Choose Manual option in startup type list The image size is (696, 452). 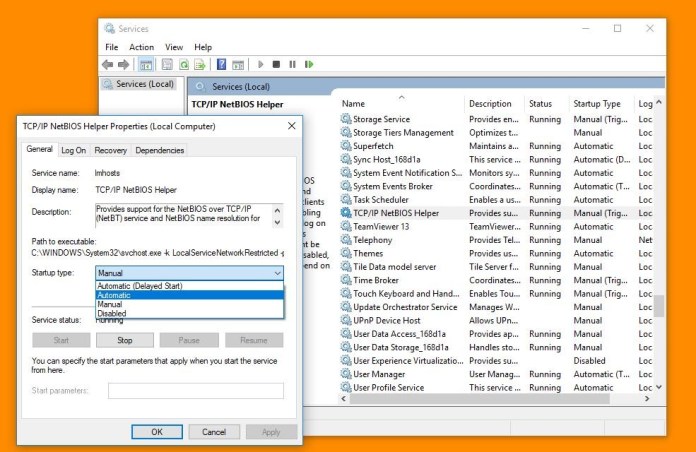tap(189, 304)
